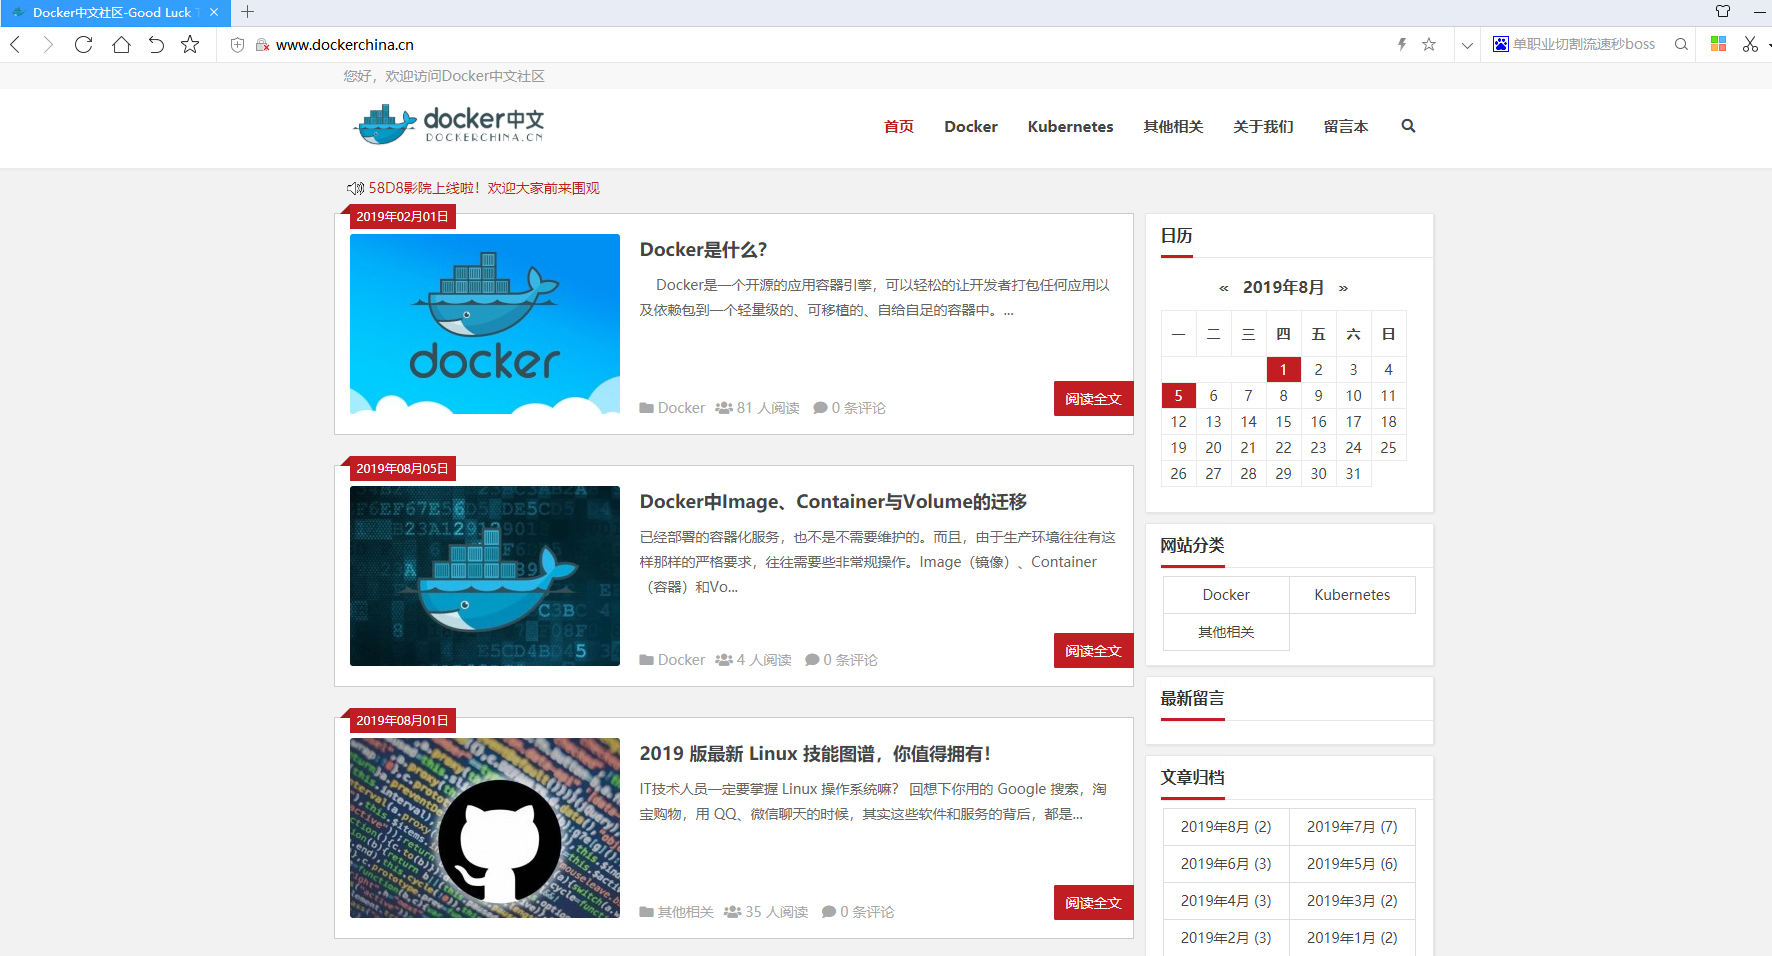The width and height of the screenshot is (1772, 956).
Task: Go to previous month in calendar
Action: pos(1223,288)
